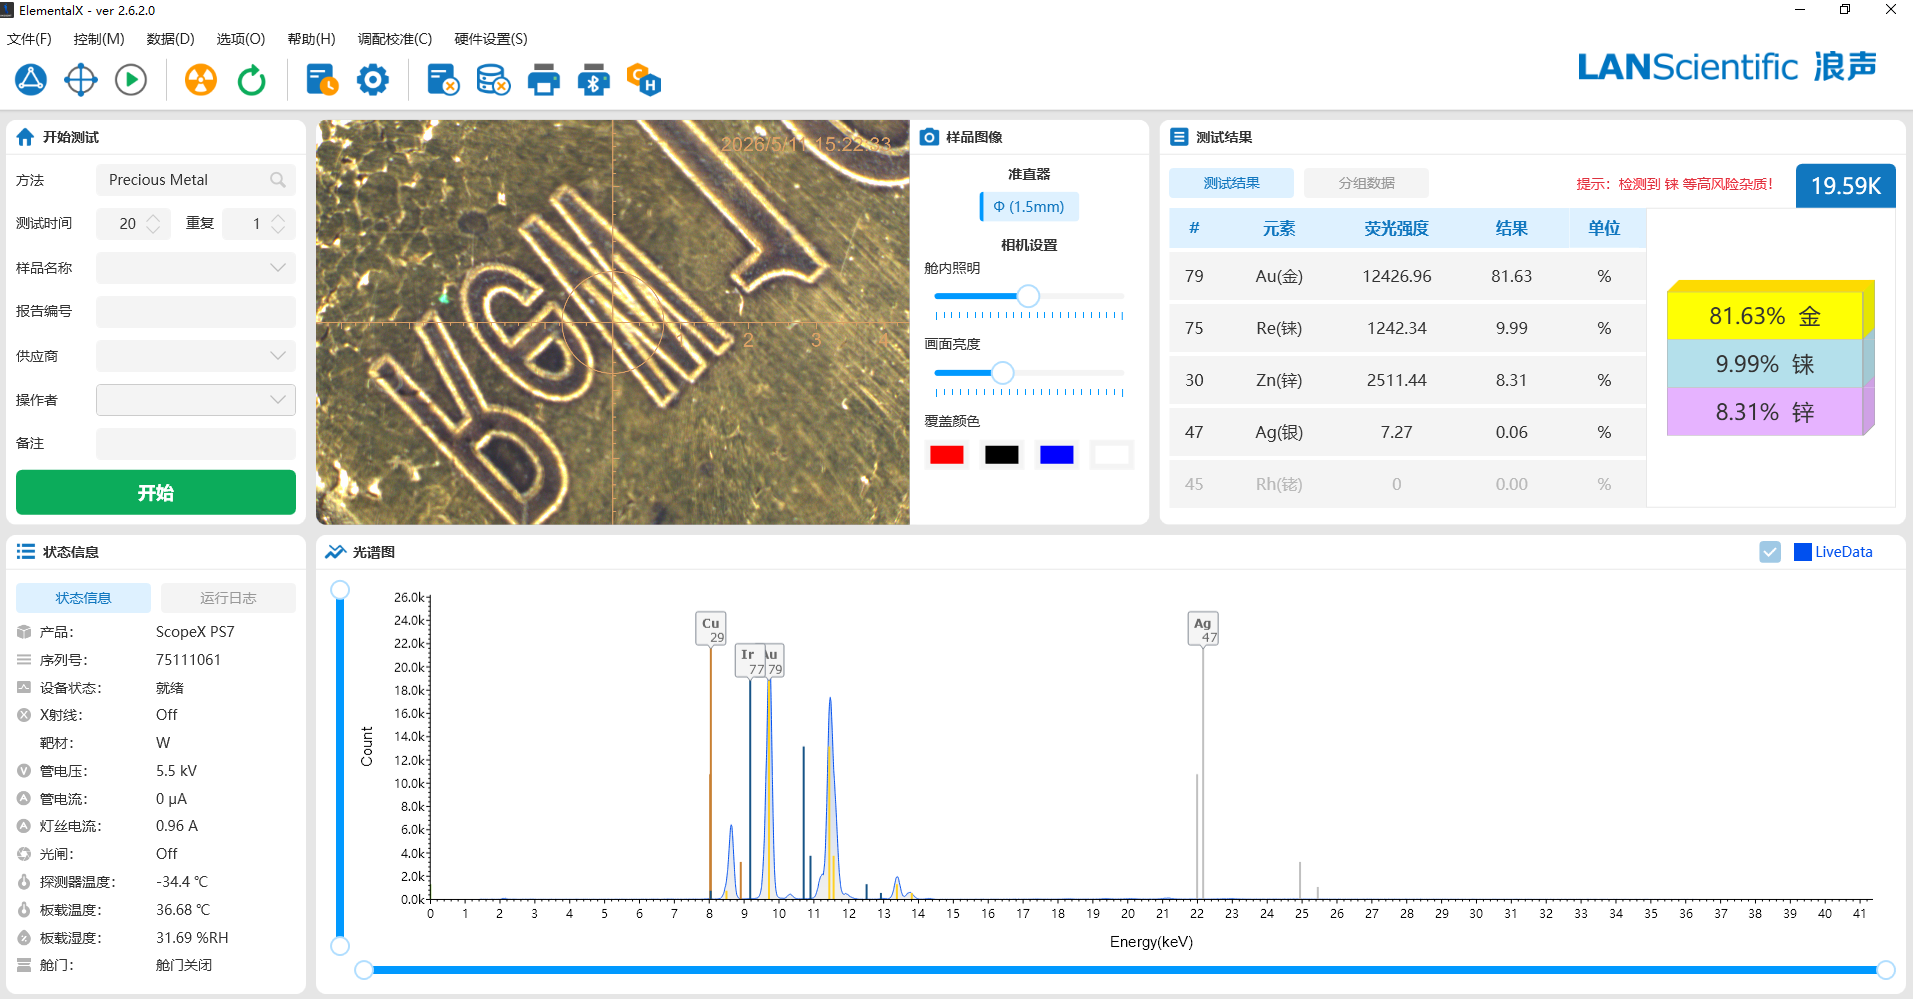Viewport: 1913px width, 999px height.
Task: Open the 帮助(H) menu
Action: (312, 39)
